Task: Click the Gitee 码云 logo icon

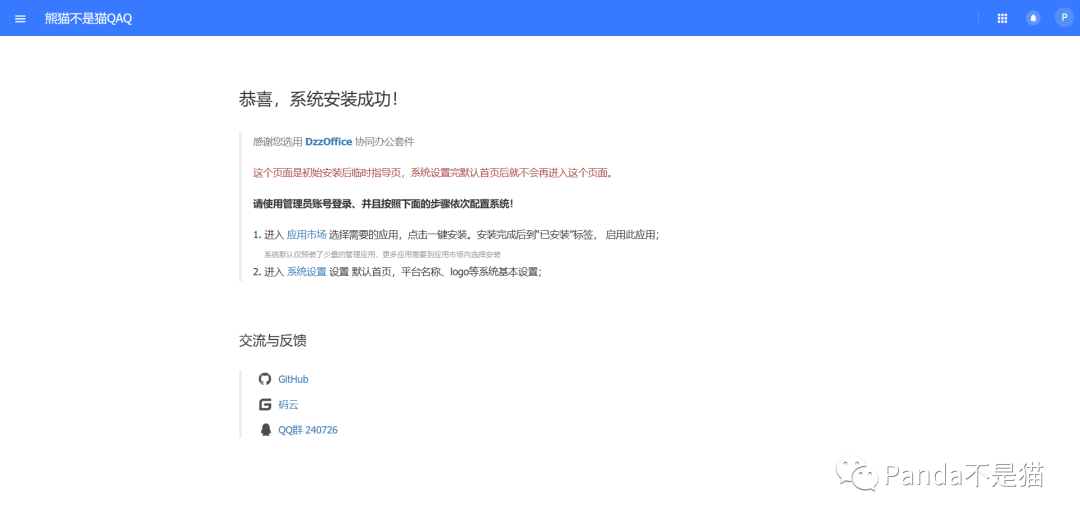Action: point(265,404)
